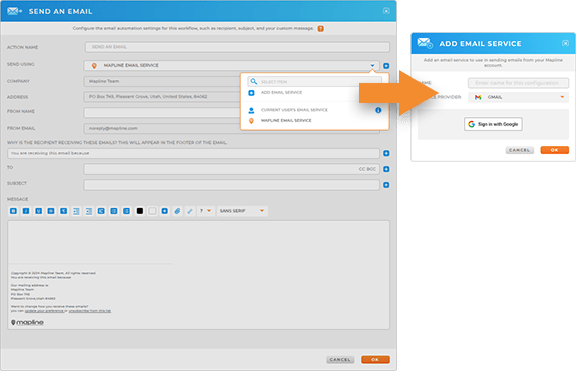This screenshot has width=576, height=371.
Task: Click the paperclip attachment icon
Action: (177, 211)
